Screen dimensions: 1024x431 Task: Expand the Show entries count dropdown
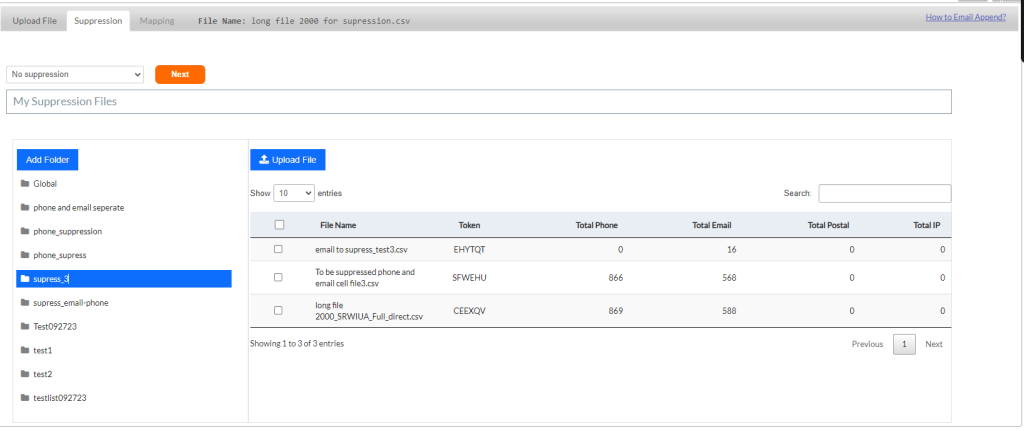point(294,193)
